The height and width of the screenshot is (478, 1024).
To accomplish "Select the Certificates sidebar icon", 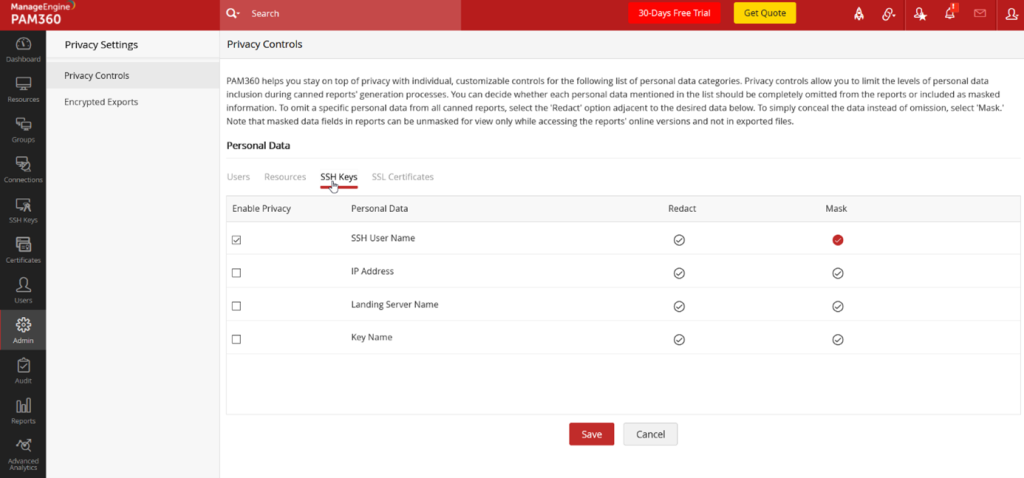I will (23, 248).
